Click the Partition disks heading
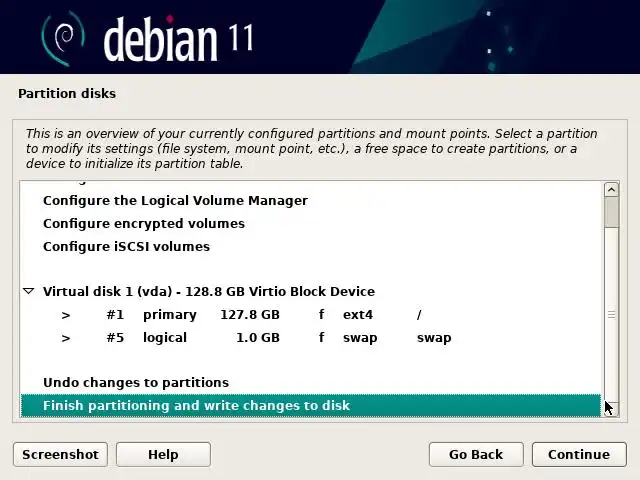640x480 pixels. (67, 93)
